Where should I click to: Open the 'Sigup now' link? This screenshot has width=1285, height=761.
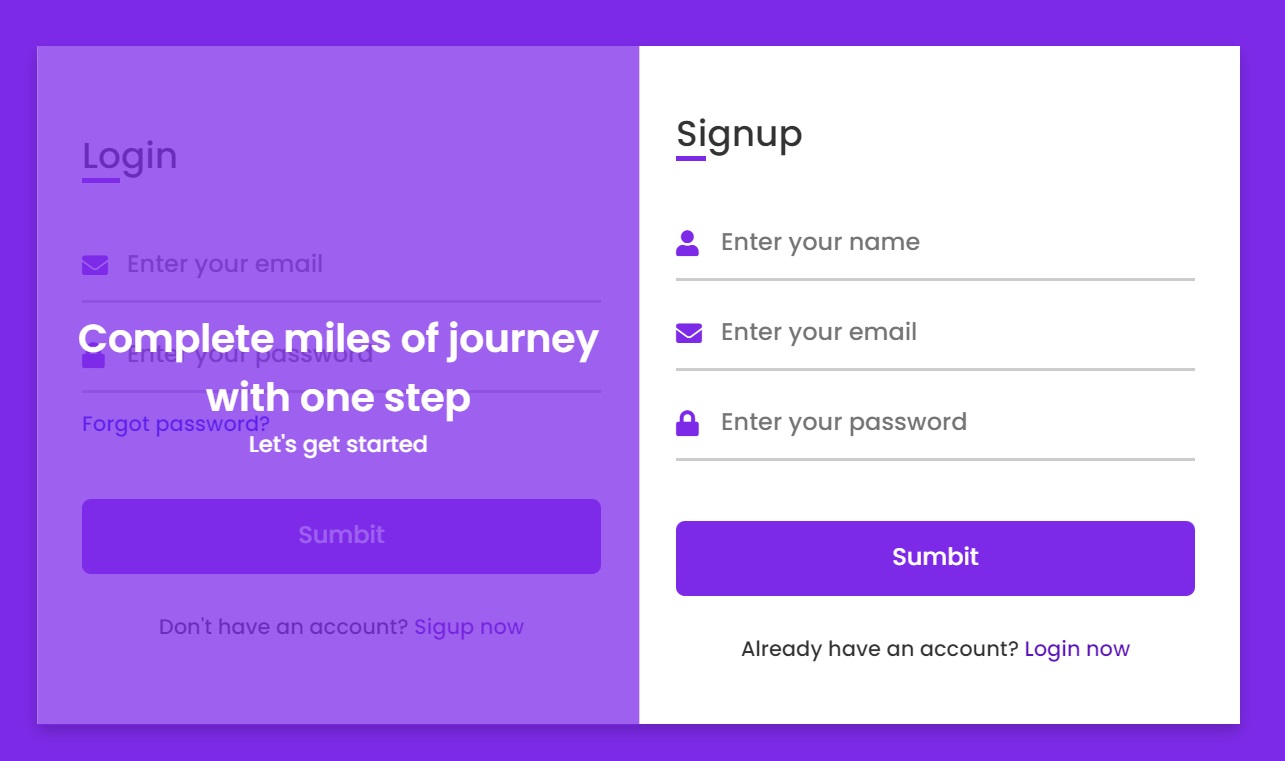tap(469, 627)
